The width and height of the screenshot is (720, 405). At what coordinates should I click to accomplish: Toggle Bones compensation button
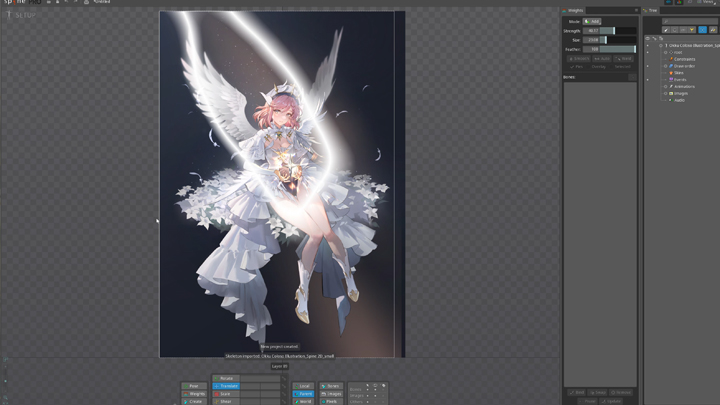click(331, 386)
